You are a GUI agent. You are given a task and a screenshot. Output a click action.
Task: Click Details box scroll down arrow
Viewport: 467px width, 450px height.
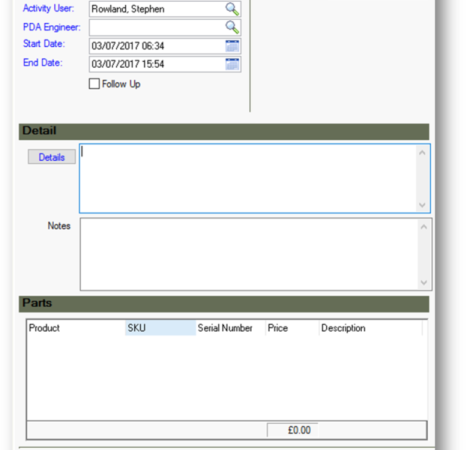pyautogui.click(x=422, y=205)
